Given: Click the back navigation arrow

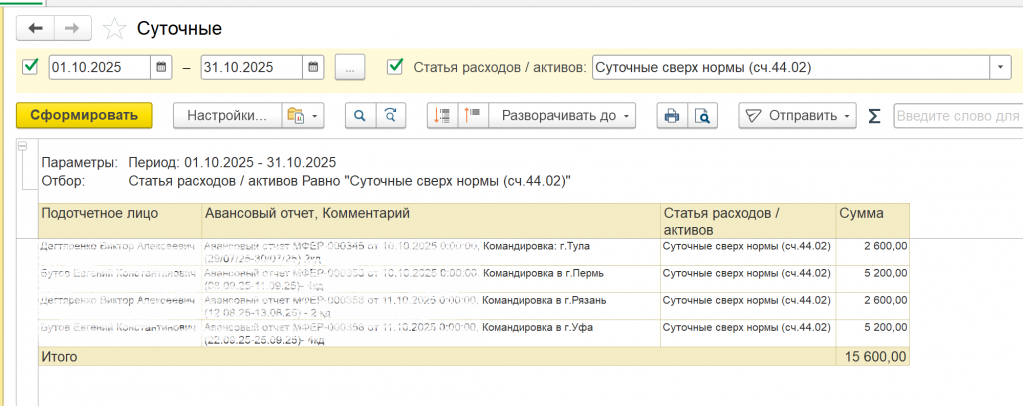Looking at the screenshot, I should pos(37,28).
